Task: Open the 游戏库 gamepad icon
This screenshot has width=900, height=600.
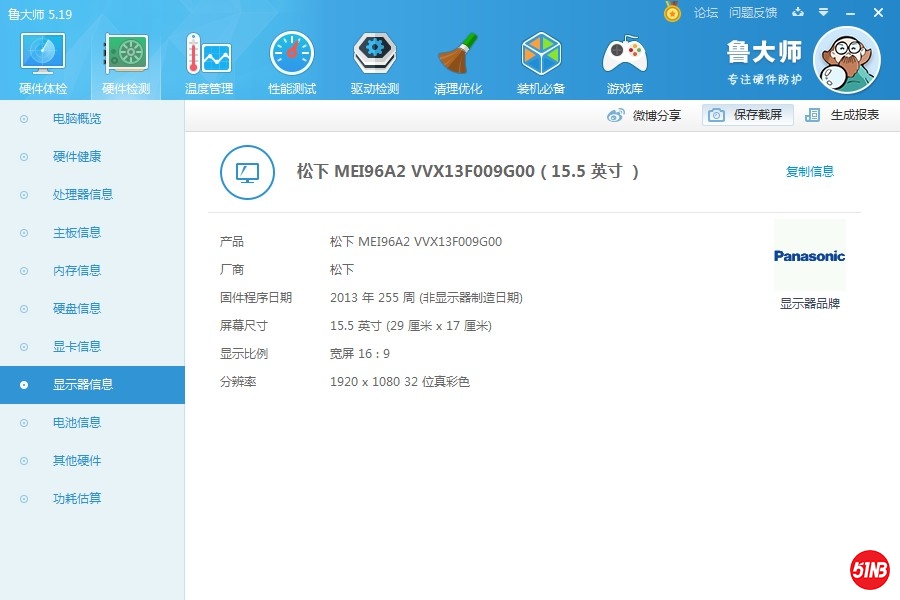Action: point(625,55)
